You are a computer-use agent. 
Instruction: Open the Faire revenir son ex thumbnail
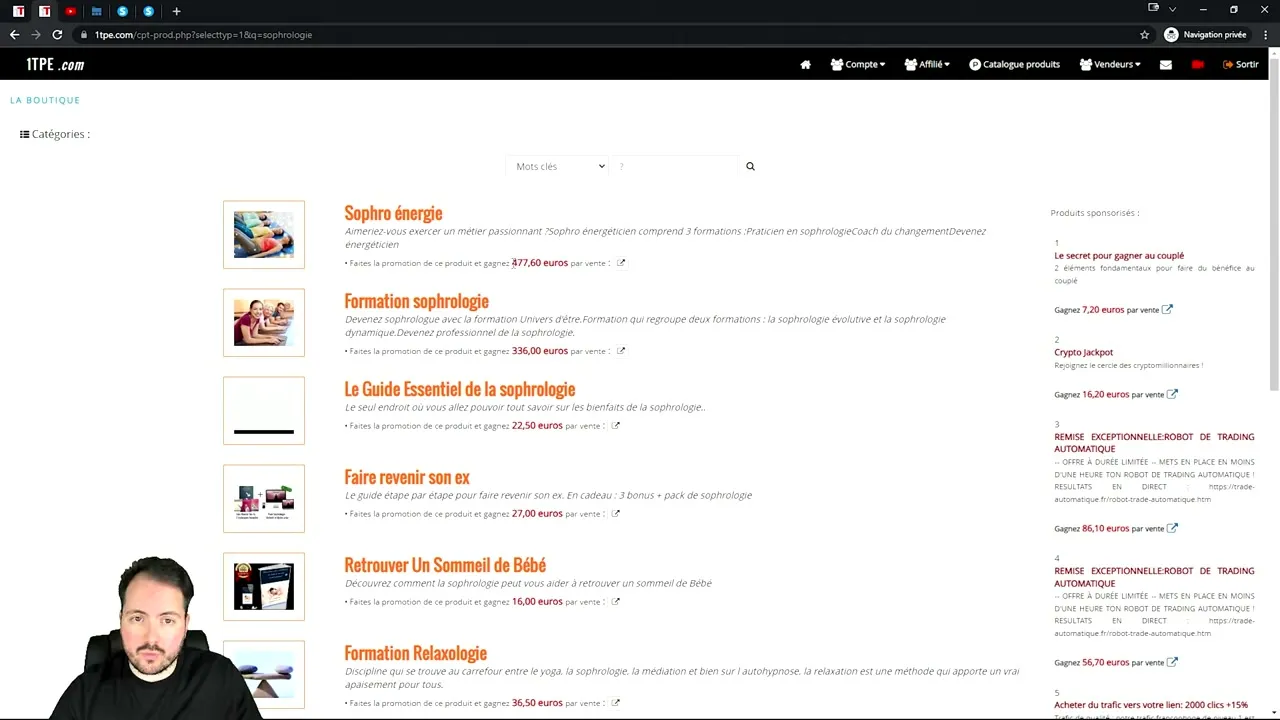click(263, 497)
